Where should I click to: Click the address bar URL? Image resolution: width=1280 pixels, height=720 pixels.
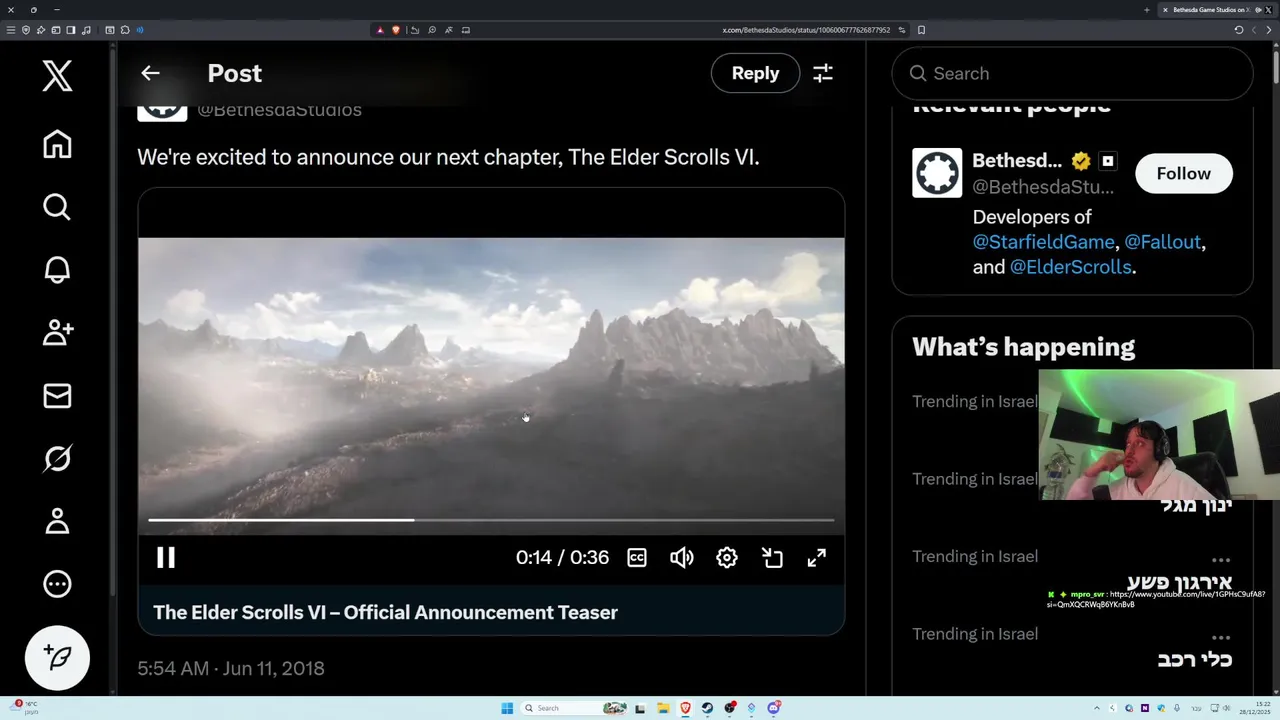coord(806,30)
